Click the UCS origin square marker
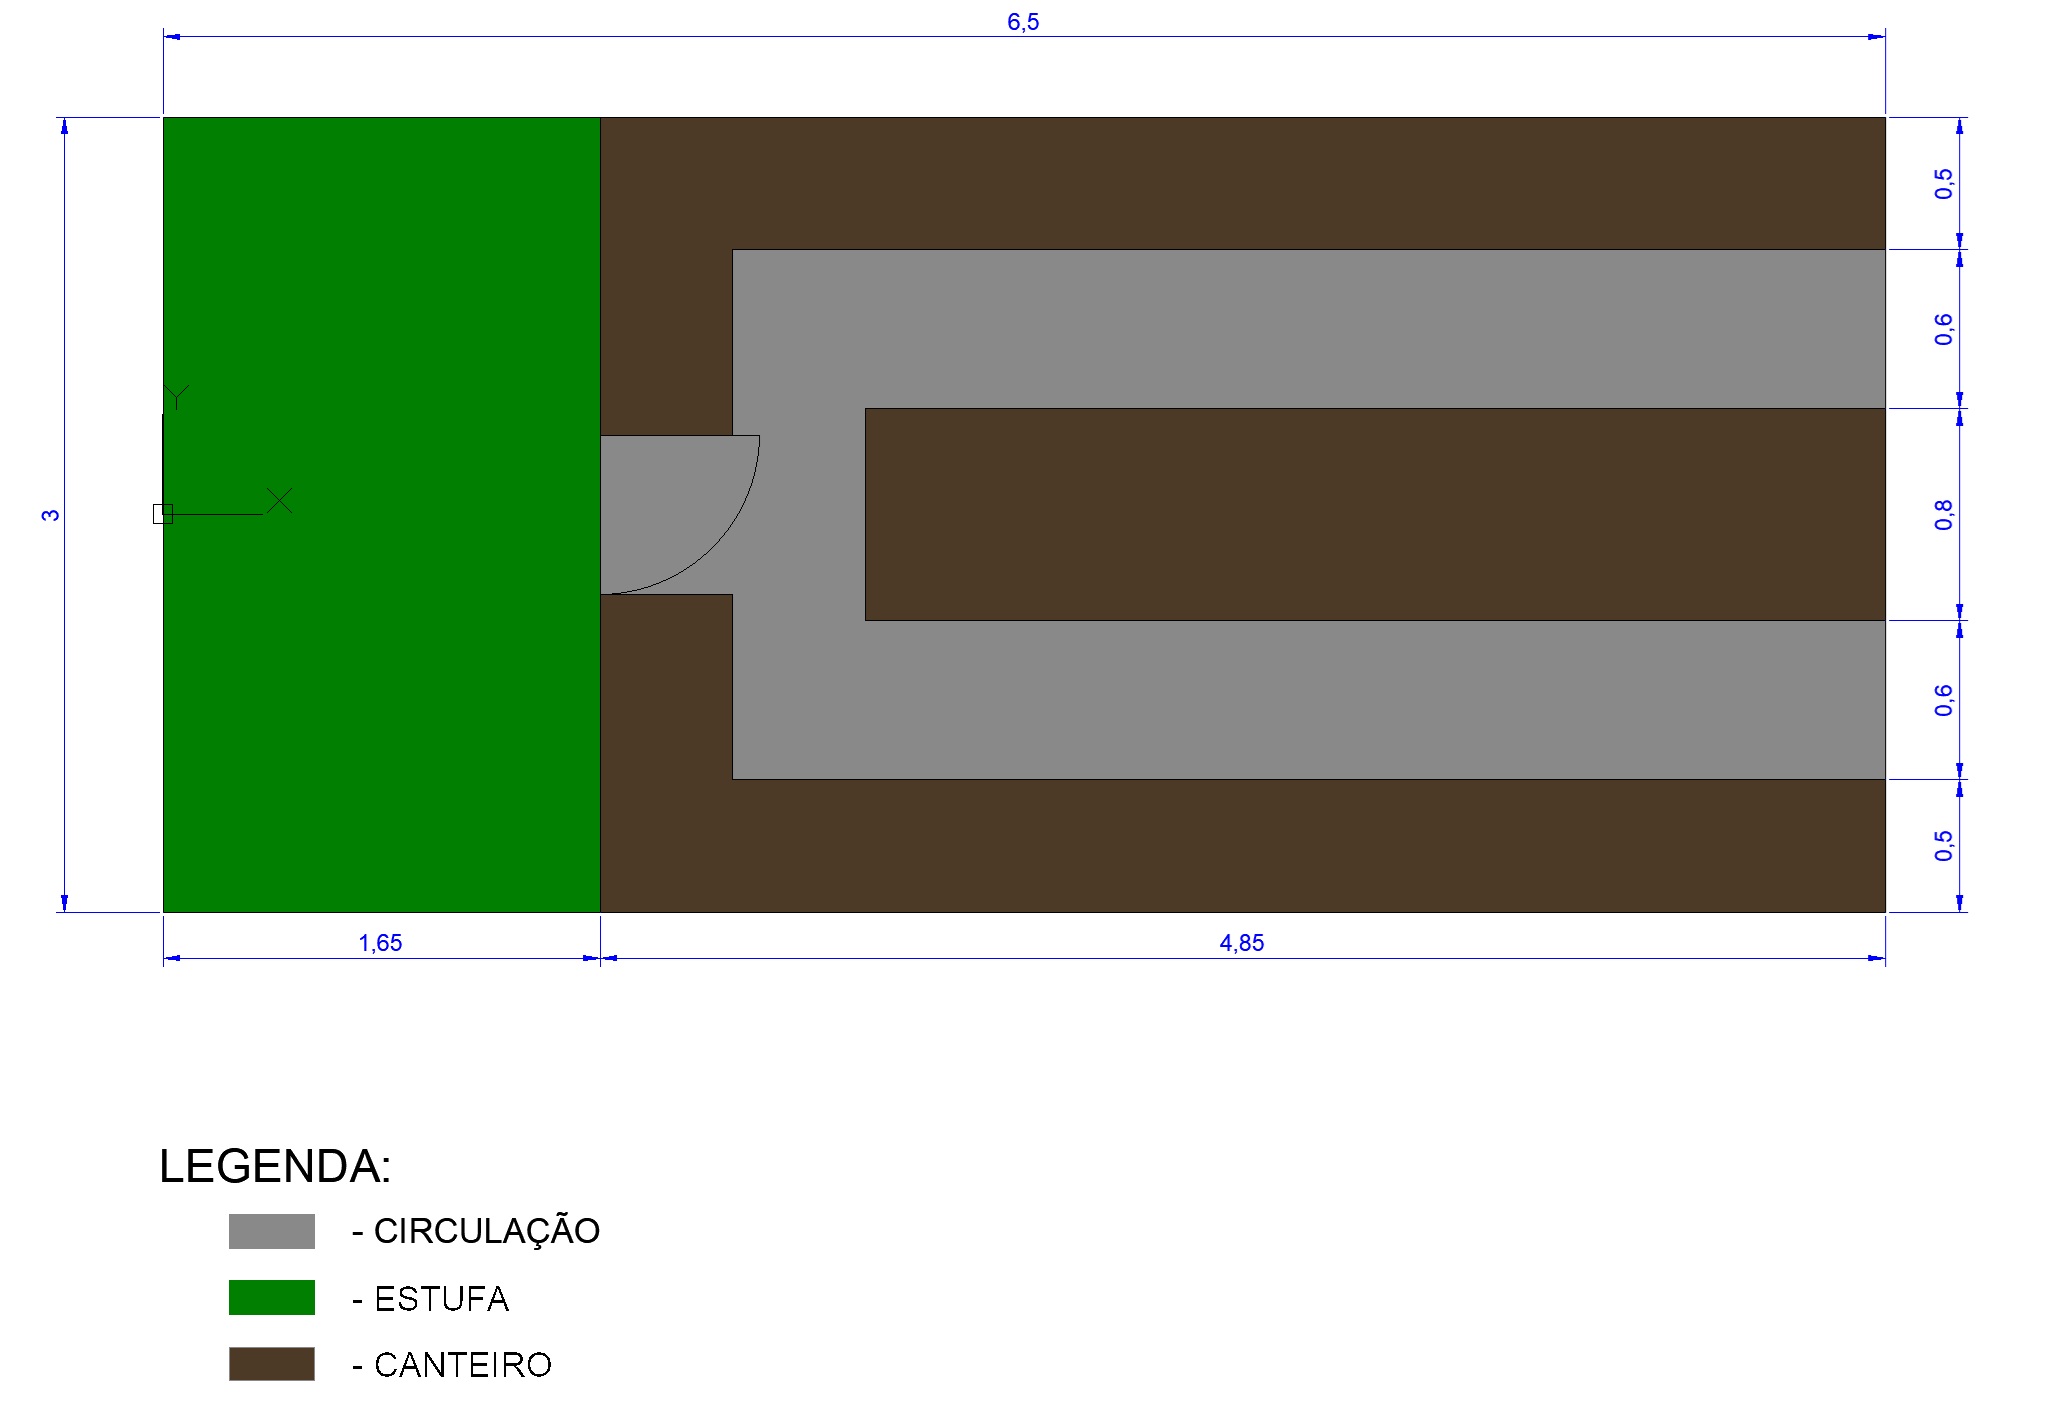 click(163, 514)
